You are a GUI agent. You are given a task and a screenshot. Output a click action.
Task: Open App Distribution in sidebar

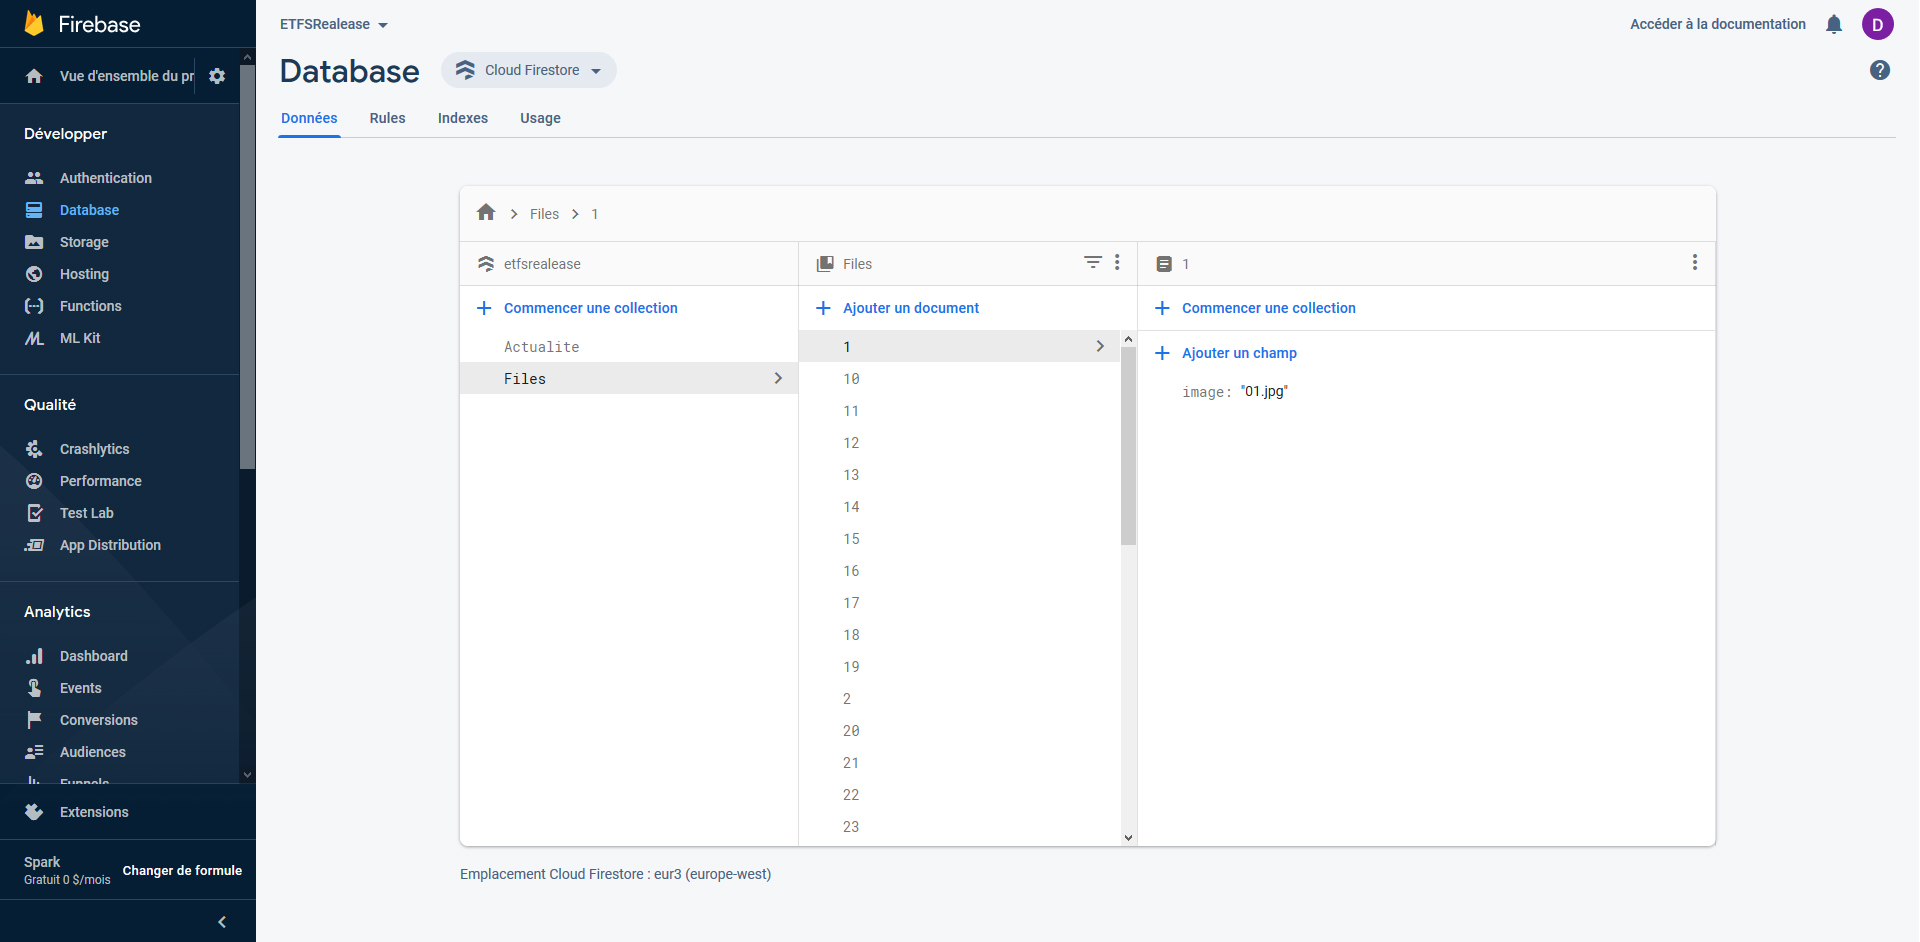(x=110, y=545)
